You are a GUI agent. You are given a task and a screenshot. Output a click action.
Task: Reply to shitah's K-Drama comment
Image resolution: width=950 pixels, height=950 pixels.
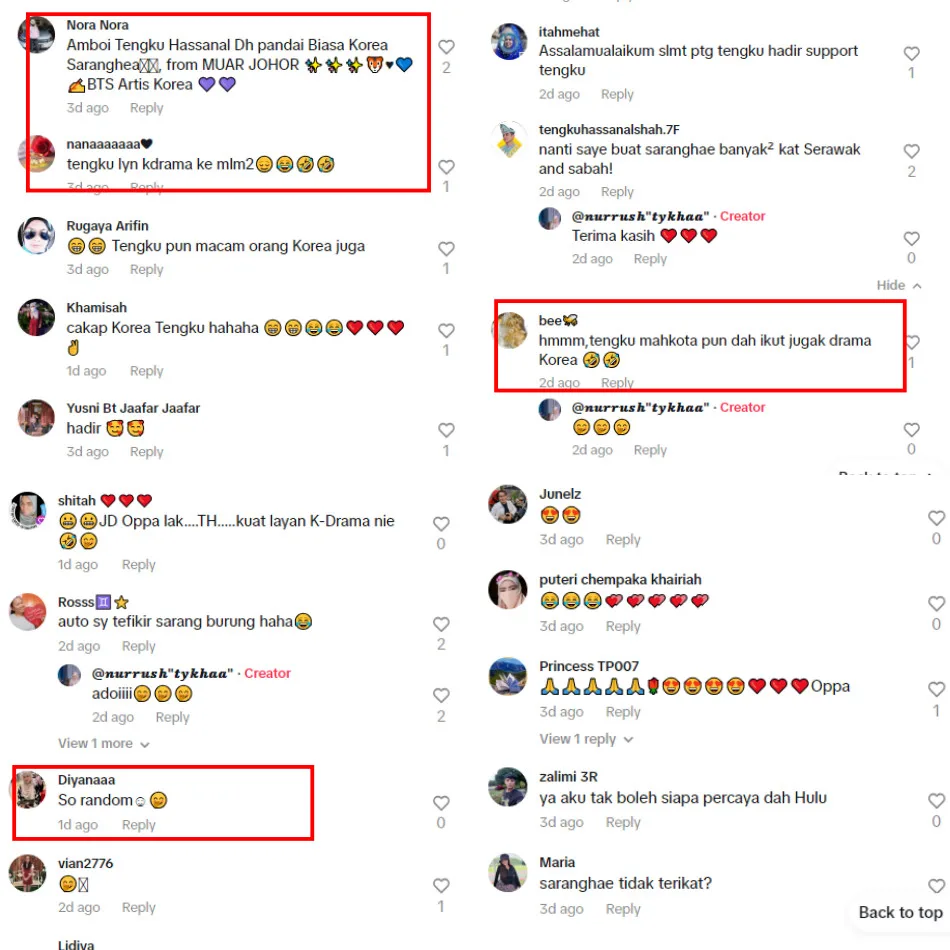pyautogui.click(x=139, y=565)
